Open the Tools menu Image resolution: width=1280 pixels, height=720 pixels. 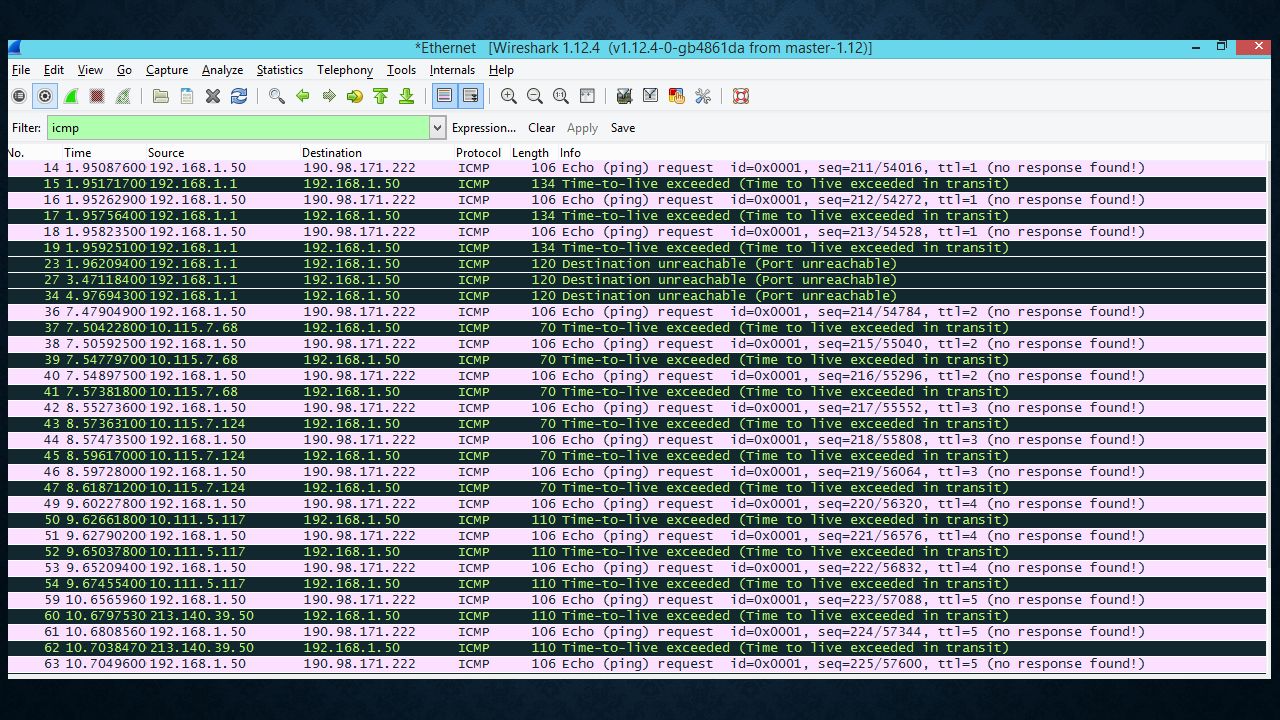tap(401, 70)
